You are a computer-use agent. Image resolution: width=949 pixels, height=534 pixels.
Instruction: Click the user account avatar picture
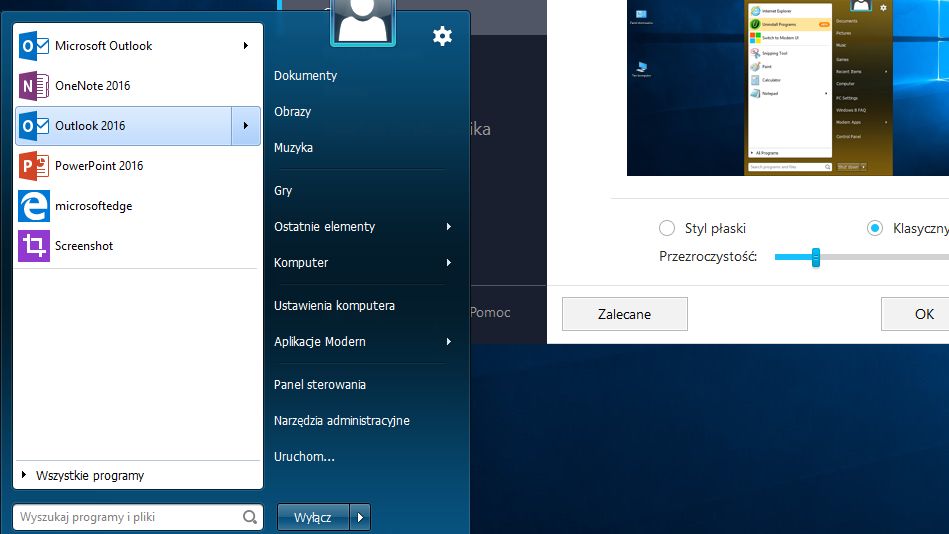[x=363, y=22]
